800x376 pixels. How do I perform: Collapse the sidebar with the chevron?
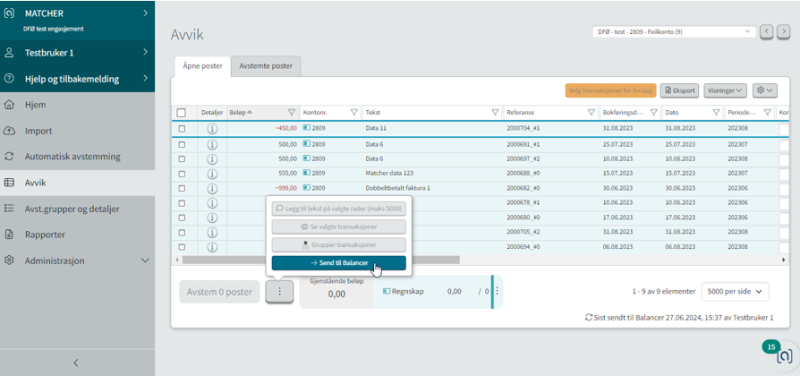click(77, 363)
